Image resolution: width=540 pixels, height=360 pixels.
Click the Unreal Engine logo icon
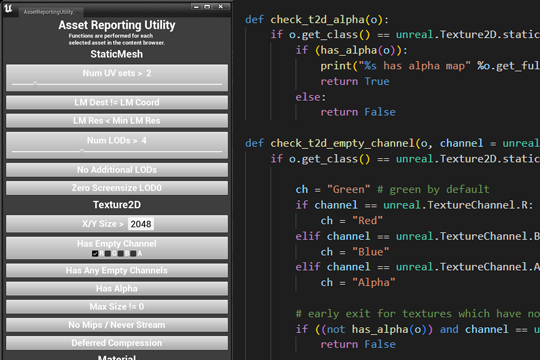click(x=8, y=8)
